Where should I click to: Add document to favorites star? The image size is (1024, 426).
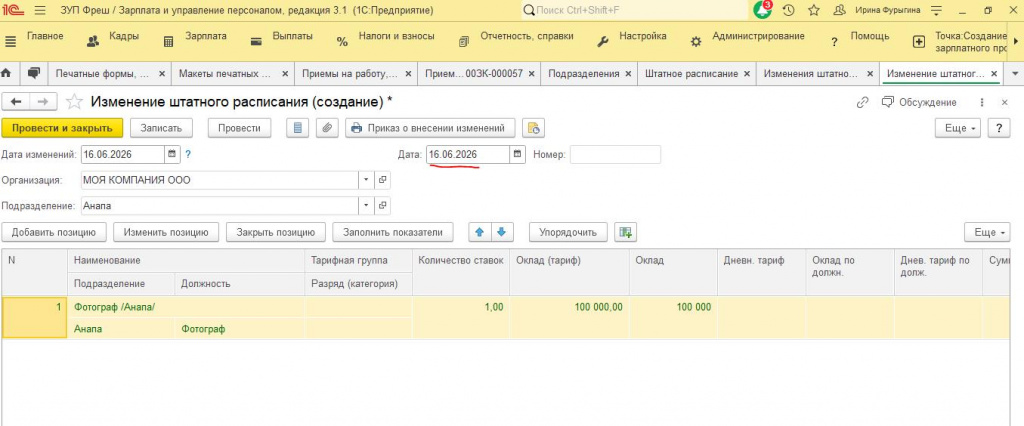[x=75, y=102]
